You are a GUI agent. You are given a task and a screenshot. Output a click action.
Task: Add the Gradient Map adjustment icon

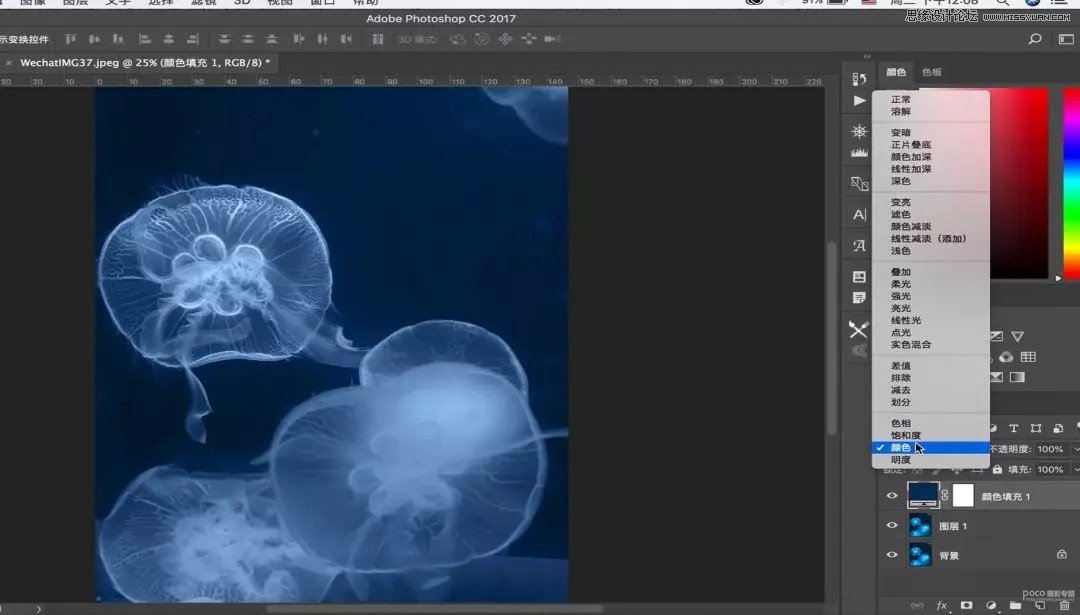1017,377
